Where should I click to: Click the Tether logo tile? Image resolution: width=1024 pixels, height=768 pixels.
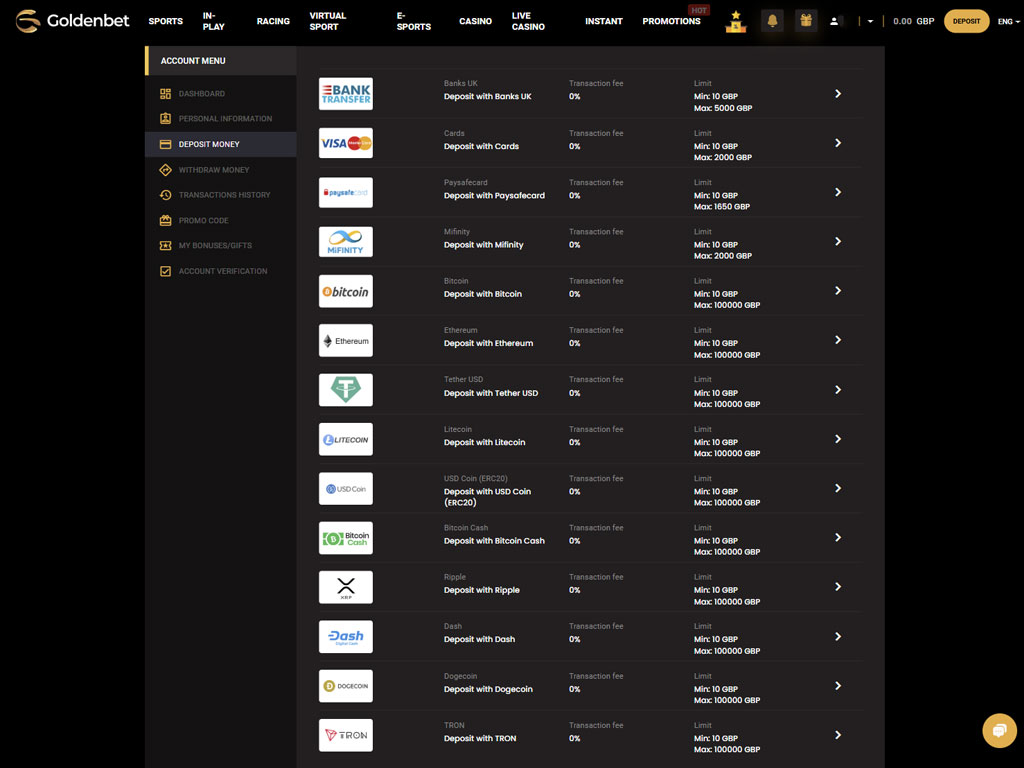[x=345, y=390]
